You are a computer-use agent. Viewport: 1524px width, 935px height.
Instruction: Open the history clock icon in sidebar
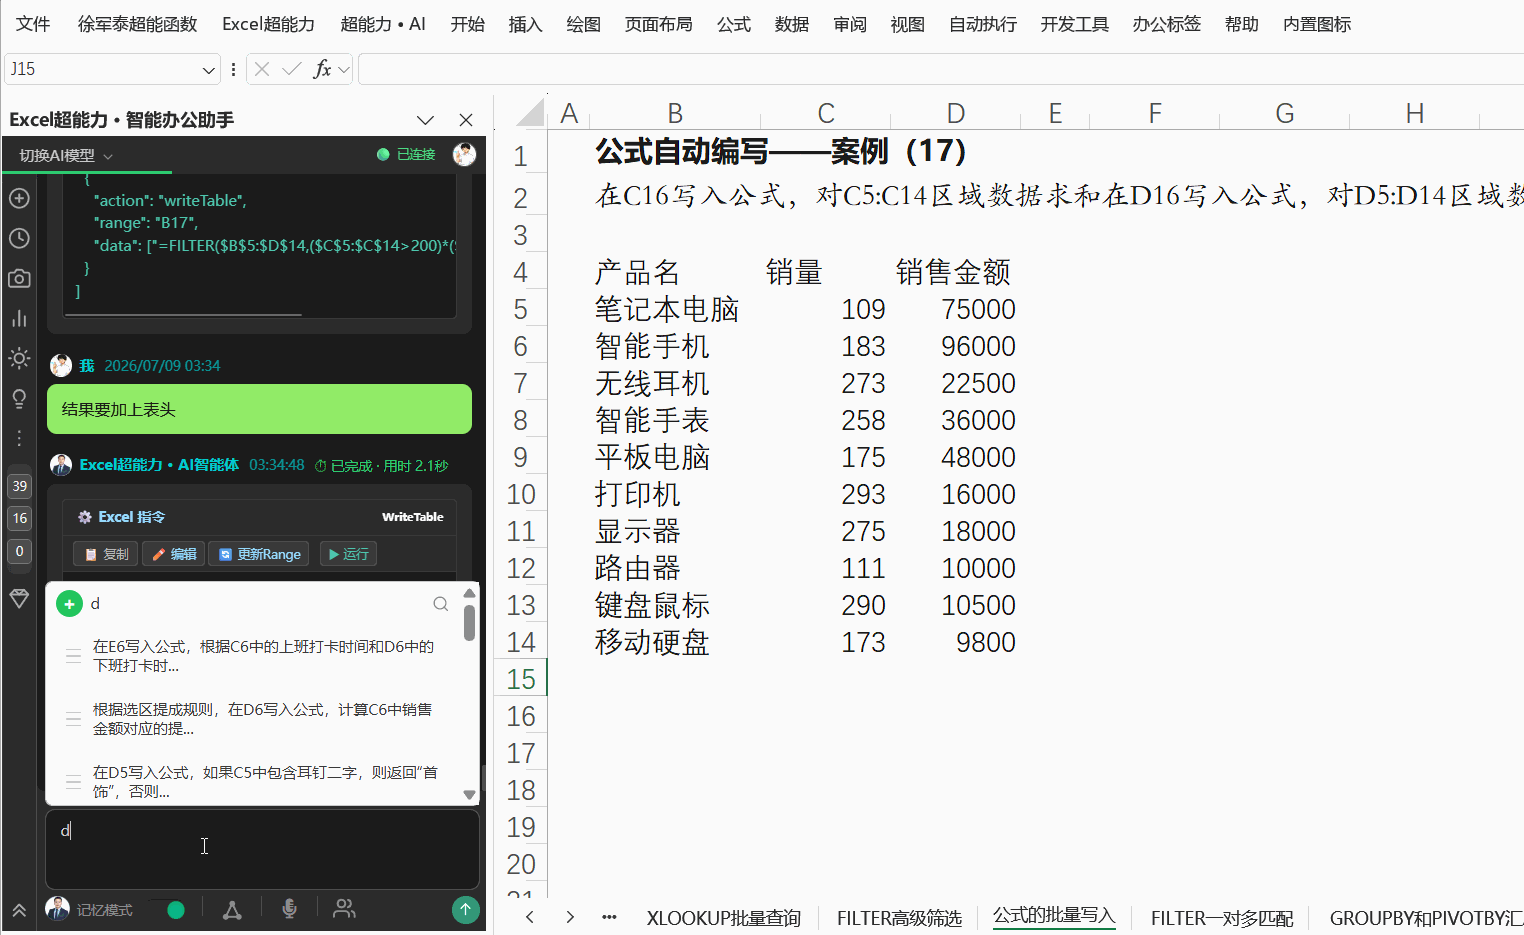tap(19, 238)
